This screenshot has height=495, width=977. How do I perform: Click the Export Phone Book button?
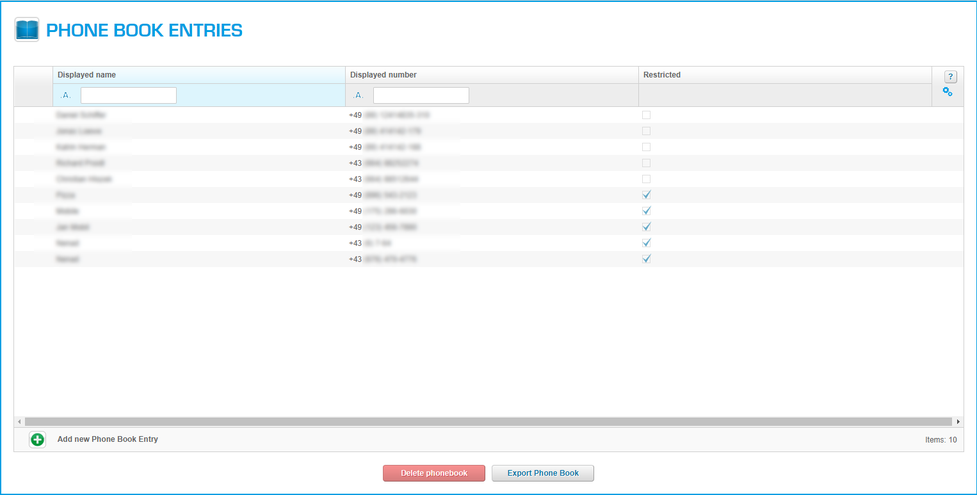tap(543, 473)
